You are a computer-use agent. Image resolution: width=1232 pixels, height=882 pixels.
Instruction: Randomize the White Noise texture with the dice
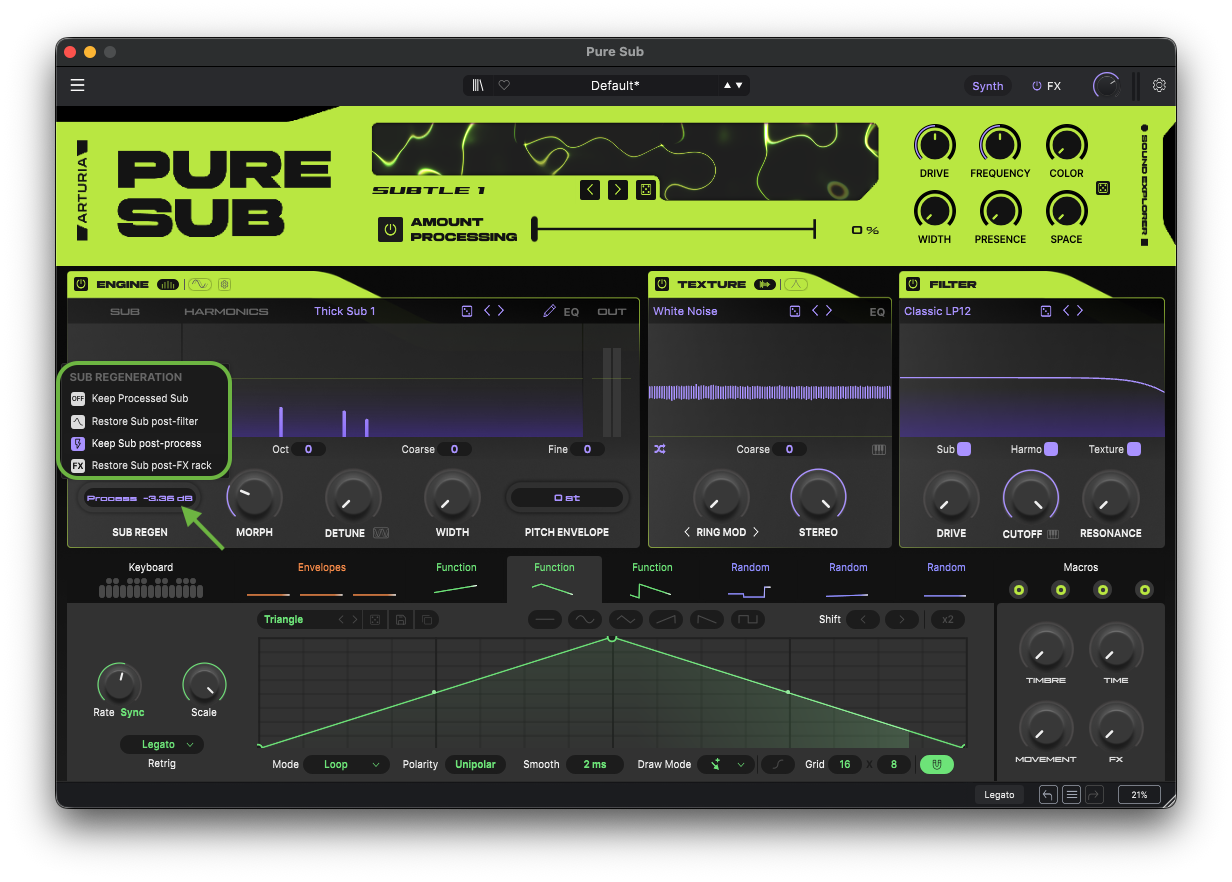tap(795, 311)
